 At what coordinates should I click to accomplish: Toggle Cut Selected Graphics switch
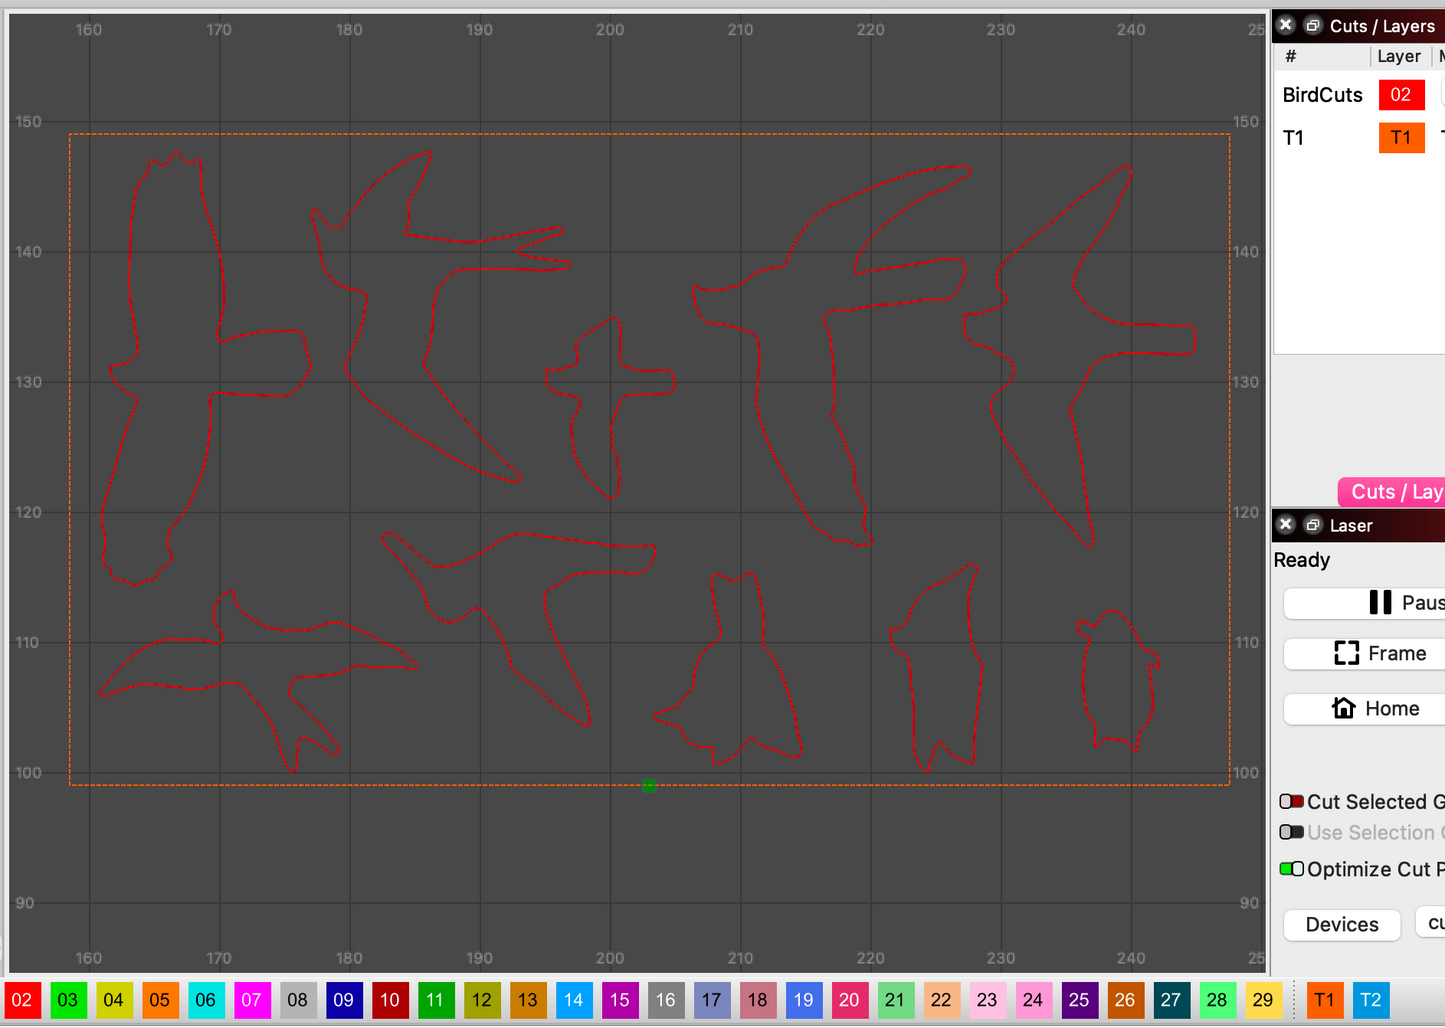(1291, 802)
